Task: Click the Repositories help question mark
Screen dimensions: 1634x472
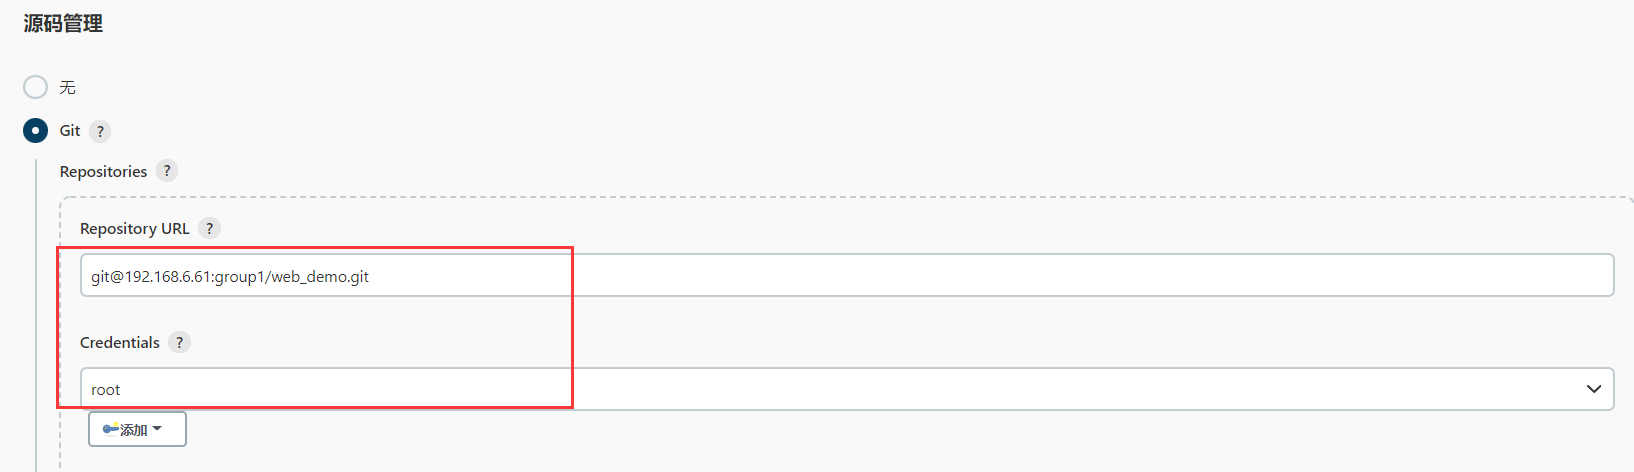Action: coord(167,171)
